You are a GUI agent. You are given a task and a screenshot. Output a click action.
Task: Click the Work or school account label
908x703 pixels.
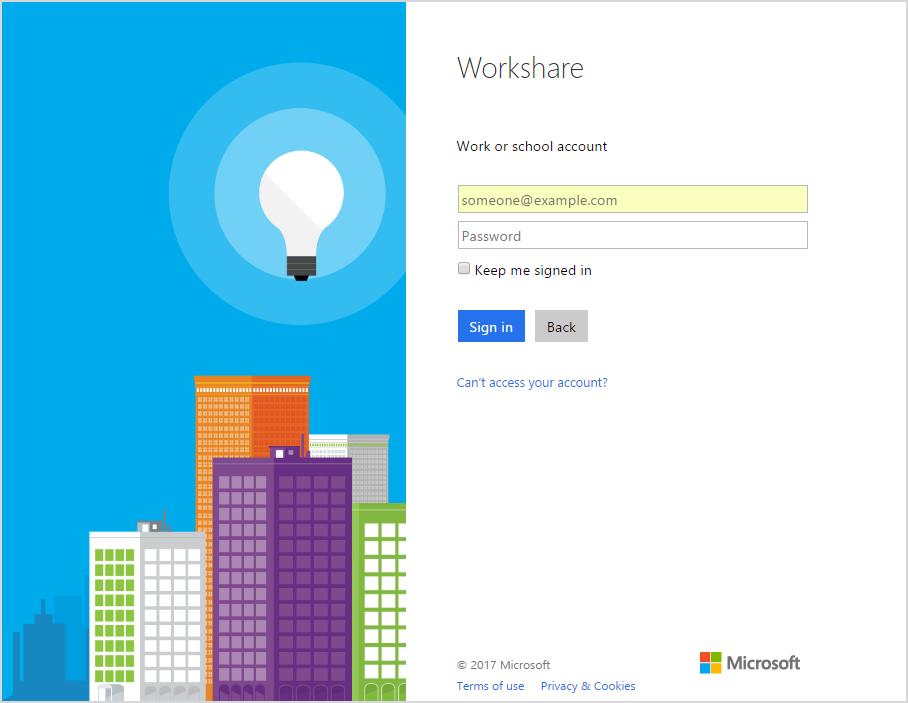point(532,147)
